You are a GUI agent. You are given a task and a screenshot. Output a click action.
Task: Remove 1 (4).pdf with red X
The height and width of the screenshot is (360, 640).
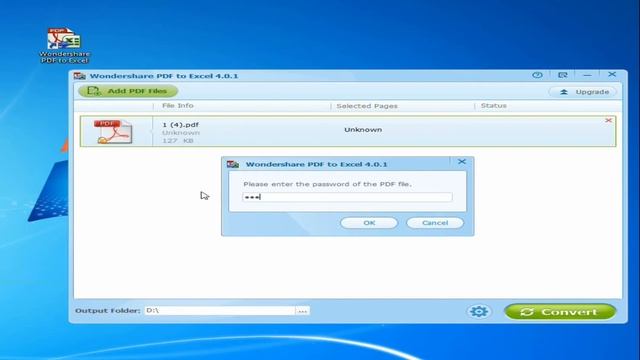pos(608,120)
